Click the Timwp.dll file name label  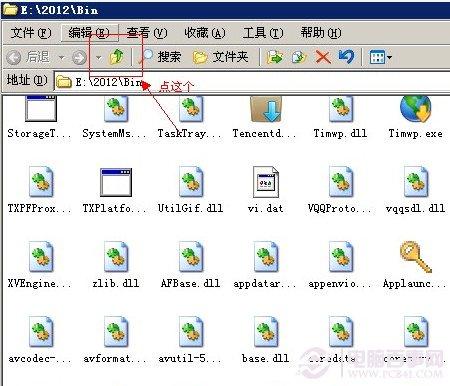pos(340,134)
